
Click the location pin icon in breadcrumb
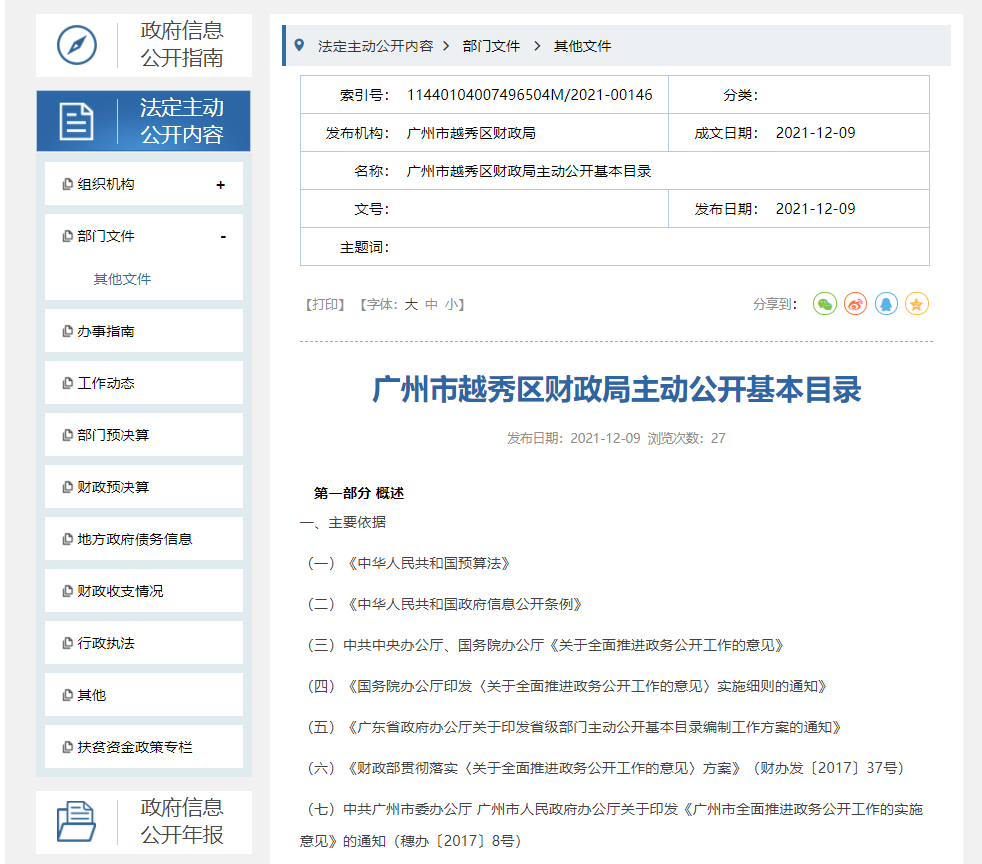[x=299, y=45]
